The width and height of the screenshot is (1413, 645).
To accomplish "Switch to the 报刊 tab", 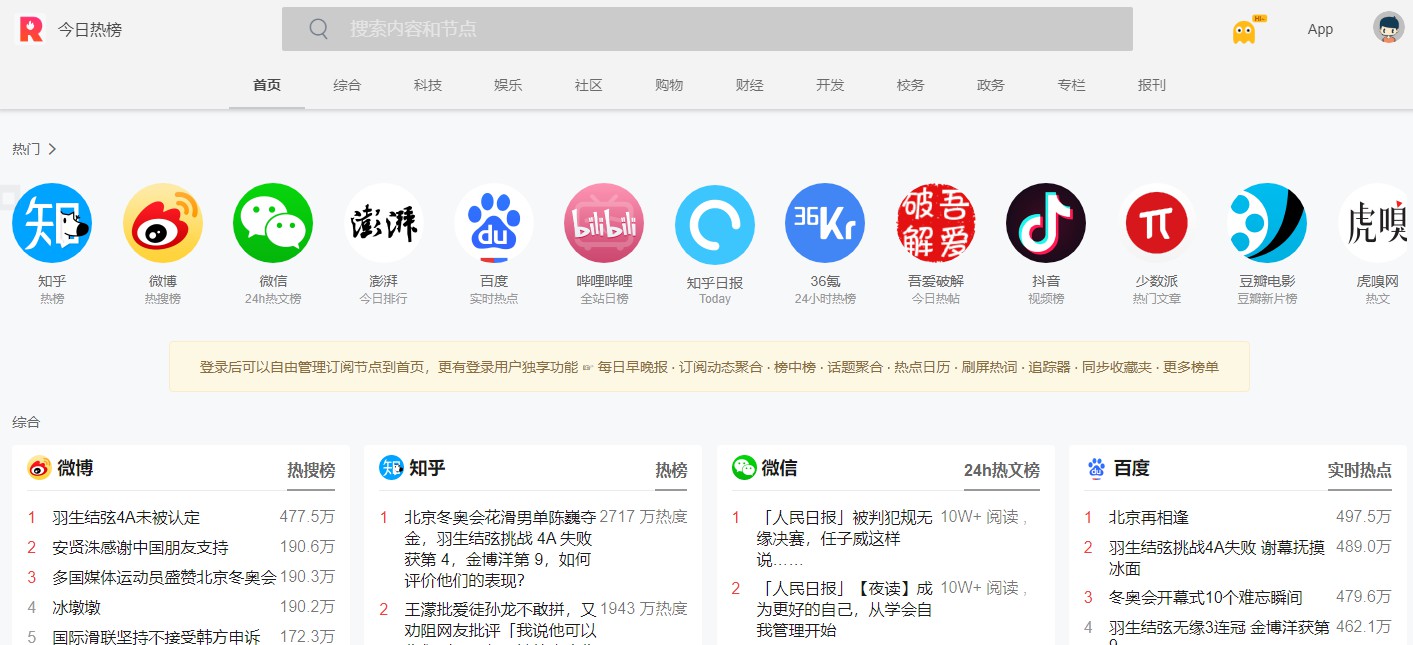I will tap(1152, 85).
